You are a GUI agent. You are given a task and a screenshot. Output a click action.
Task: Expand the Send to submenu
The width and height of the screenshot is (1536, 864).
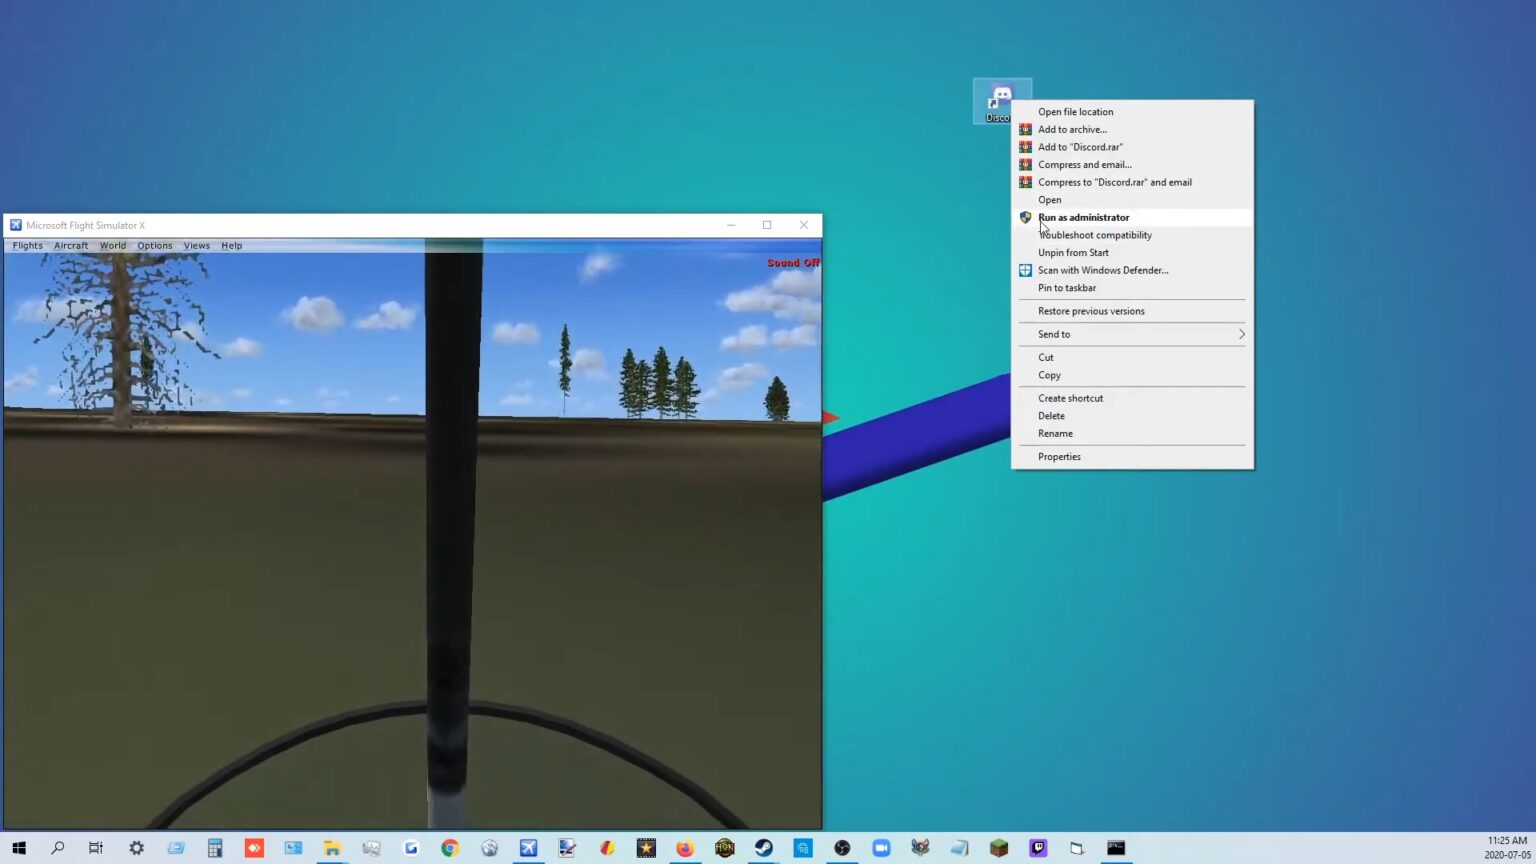[1132, 334]
